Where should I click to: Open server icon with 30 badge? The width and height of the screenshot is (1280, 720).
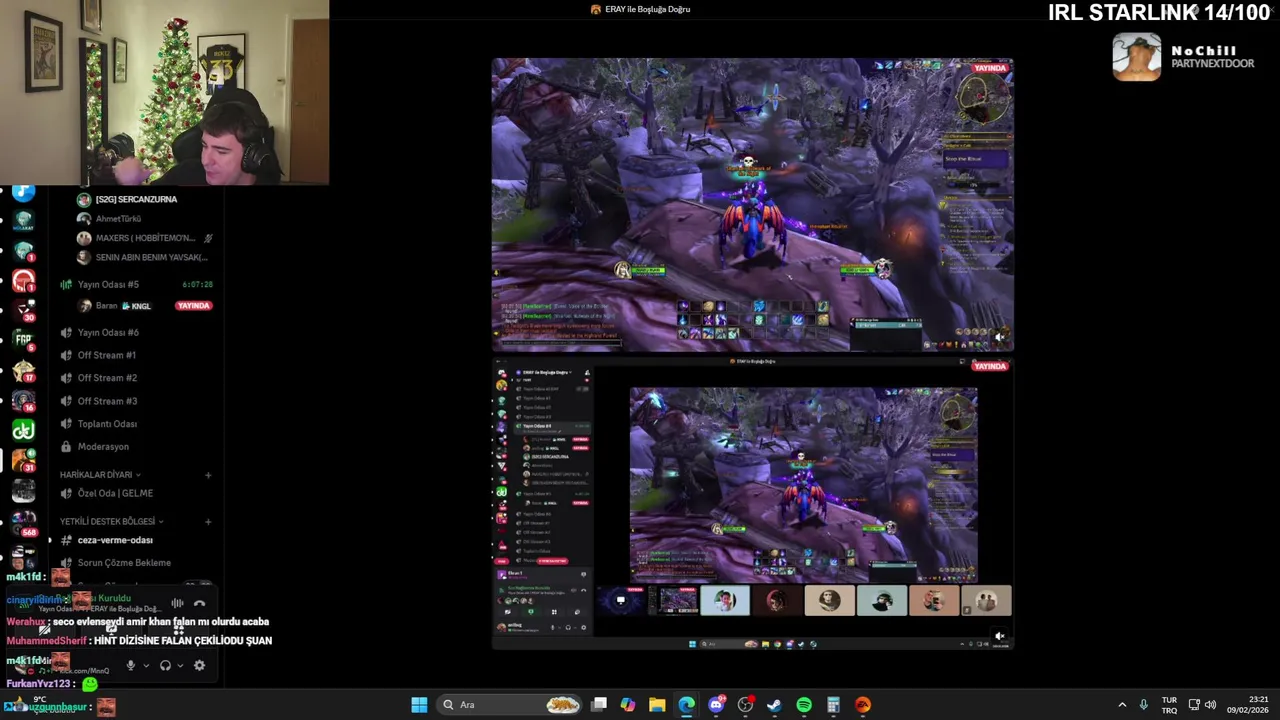23,311
